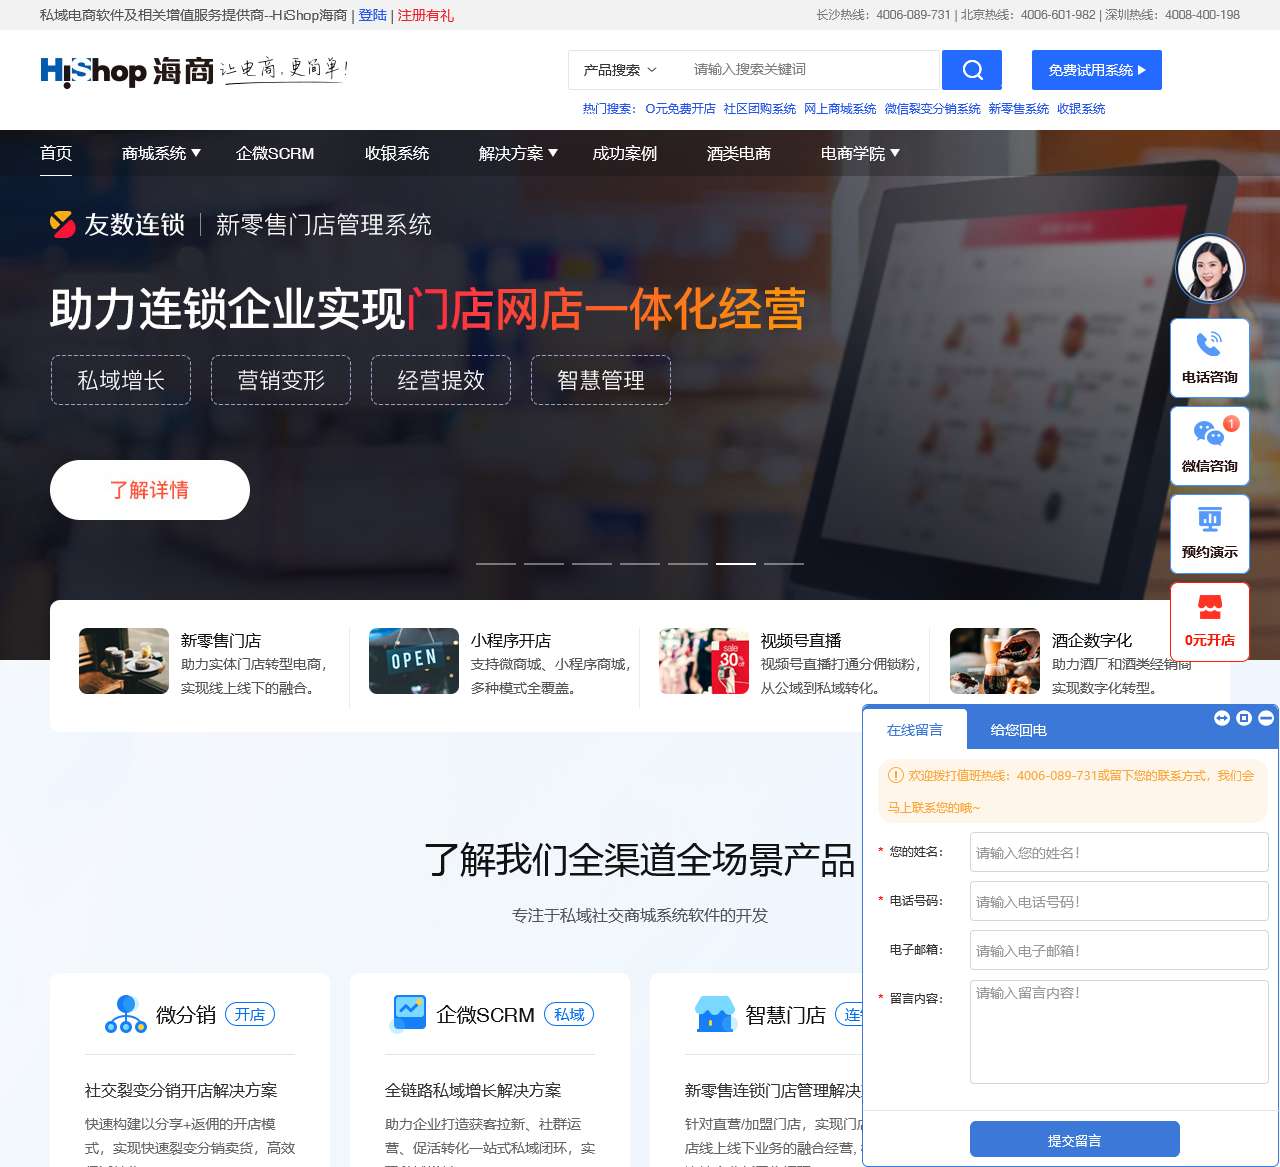Click the 酒企数字化 title text
Screen dimensions: 1280x1167
[1092, 641]
